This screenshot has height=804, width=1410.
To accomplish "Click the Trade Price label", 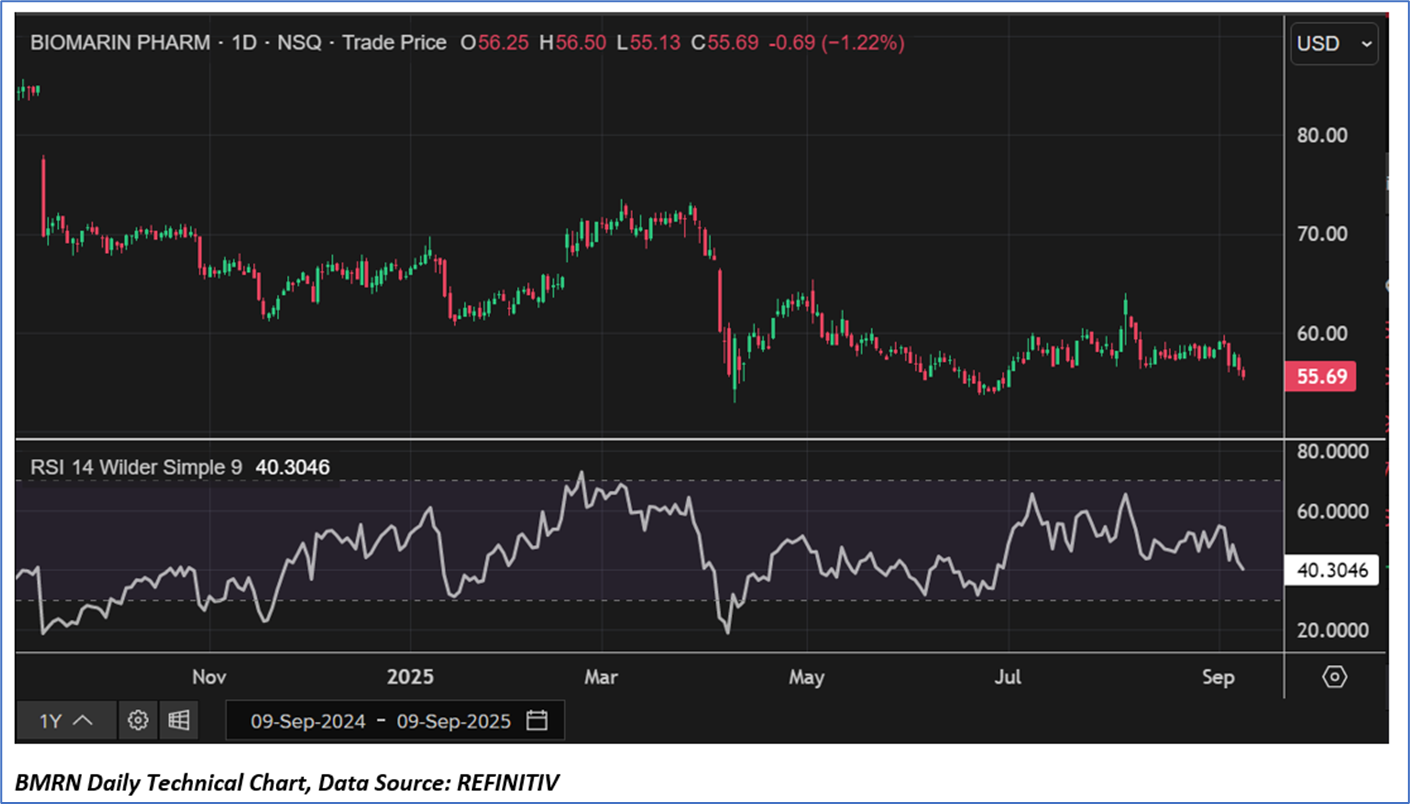I will click(394, 43).
